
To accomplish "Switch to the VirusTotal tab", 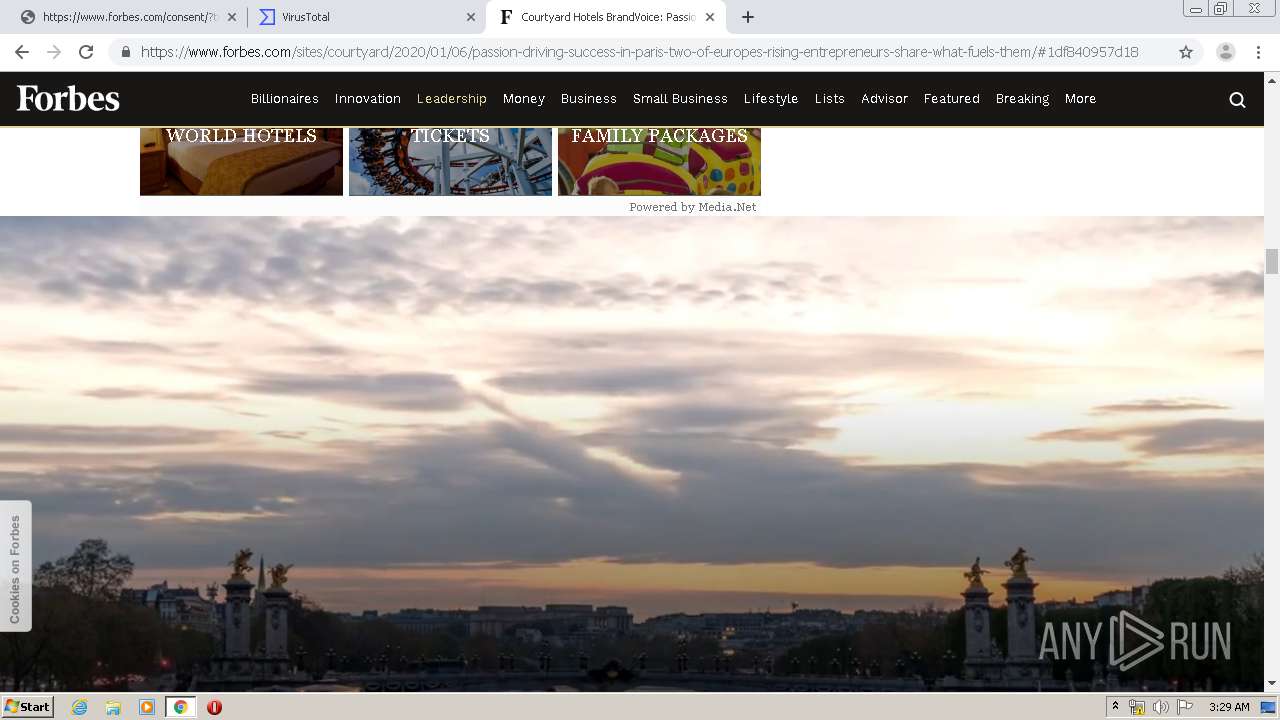I will [367, 17].
